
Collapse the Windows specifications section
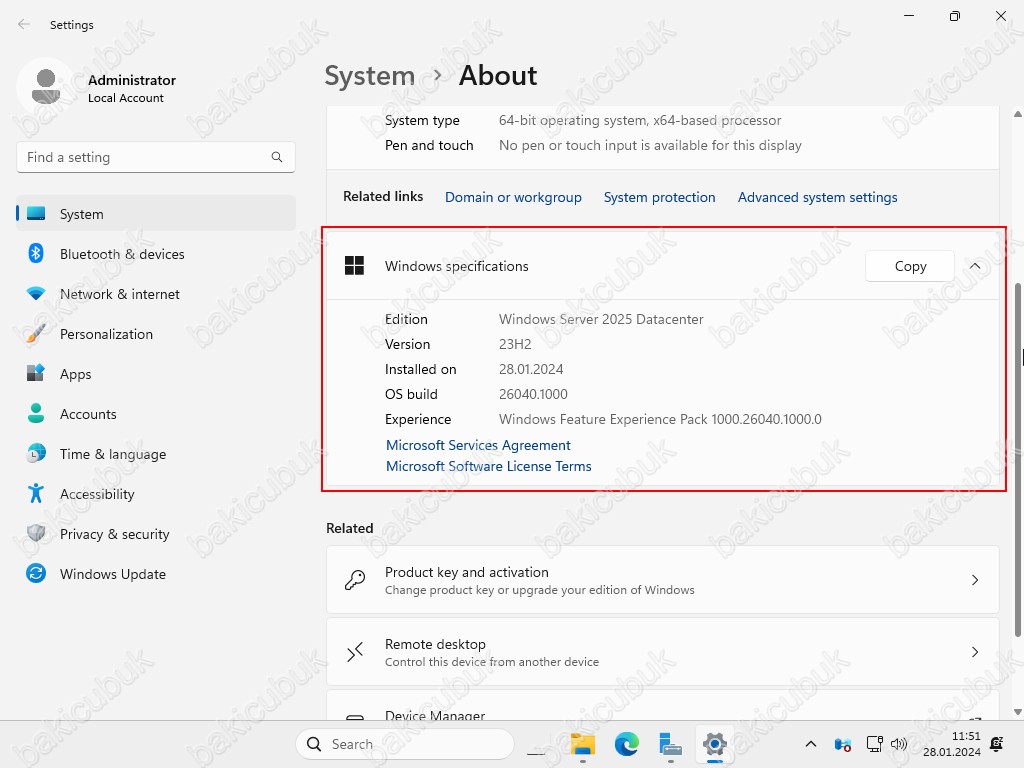[975, 266]
